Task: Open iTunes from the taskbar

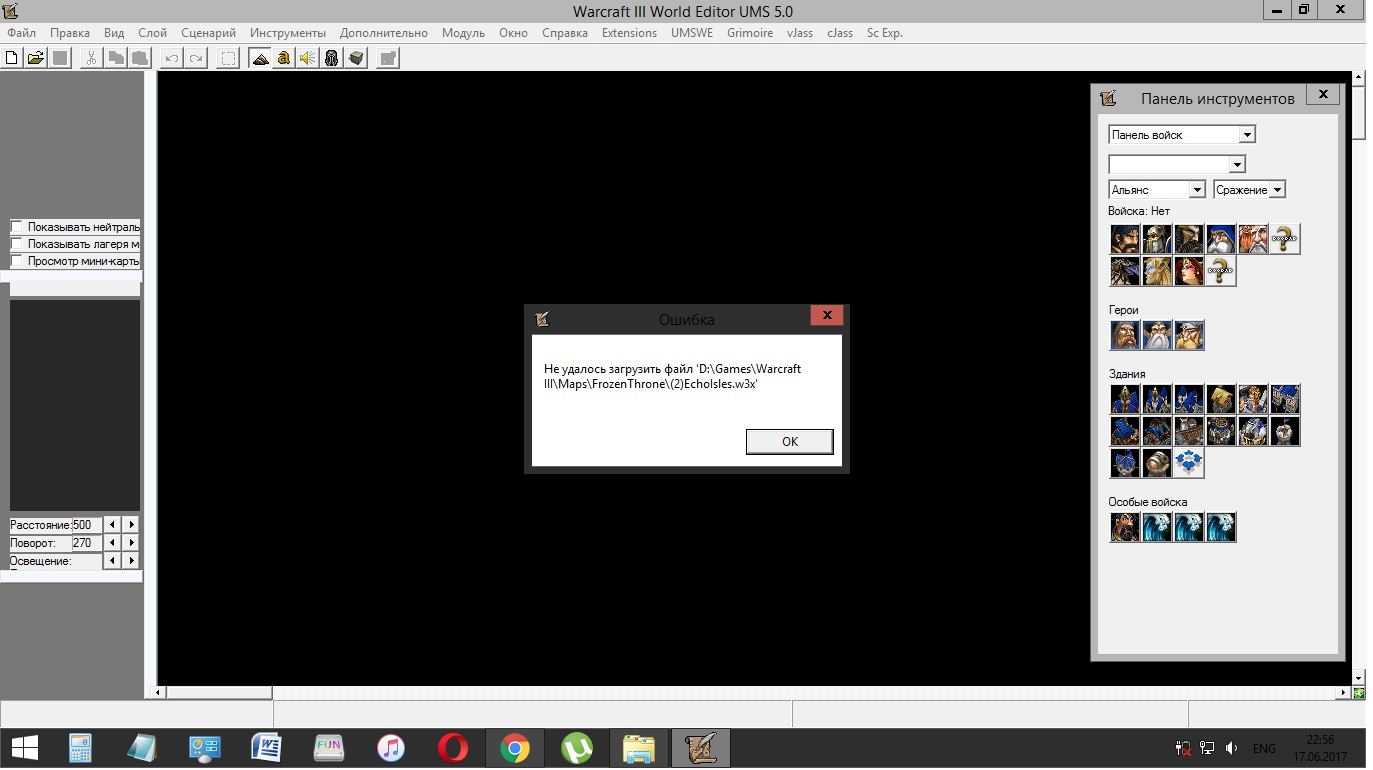Action: (x=390, y=748)
